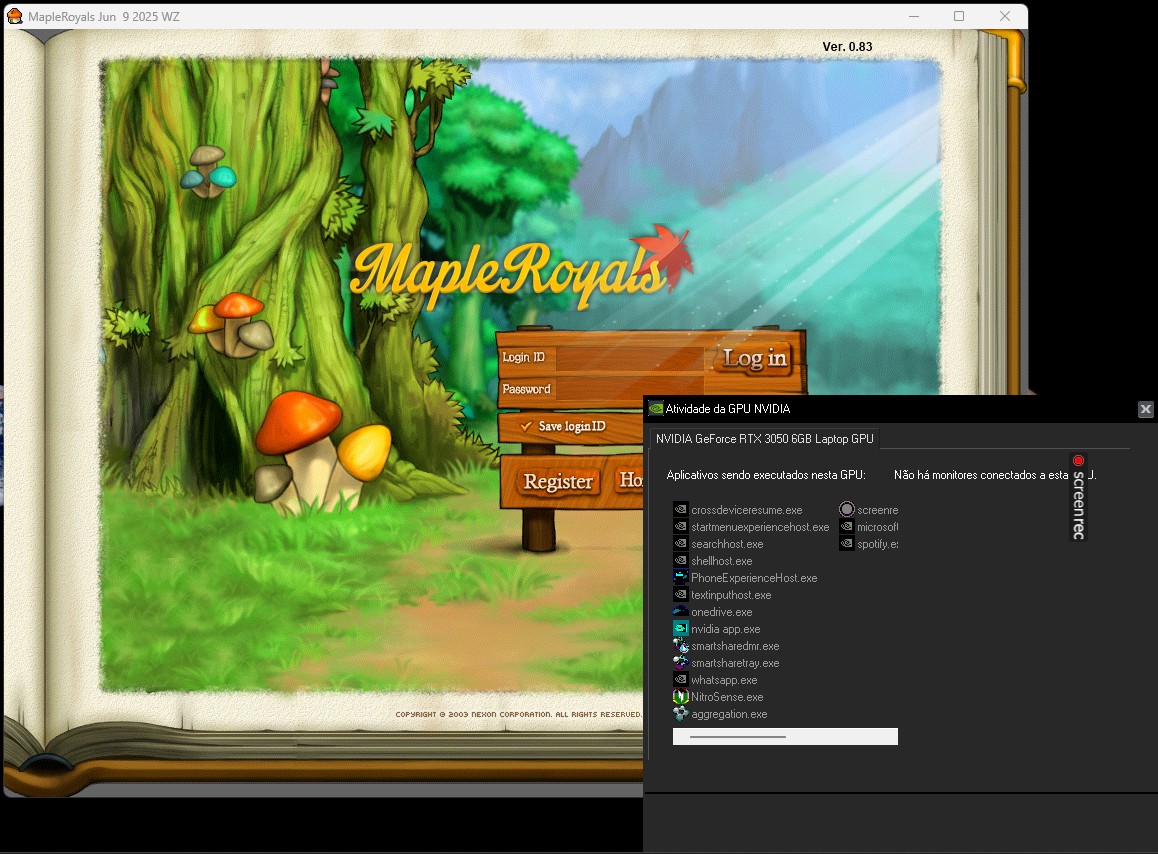Image resolution: width=1158 pixels, height=854 pixels.
Task: Click the red ScreenRec recording indicator
Action: (1078, 460)
